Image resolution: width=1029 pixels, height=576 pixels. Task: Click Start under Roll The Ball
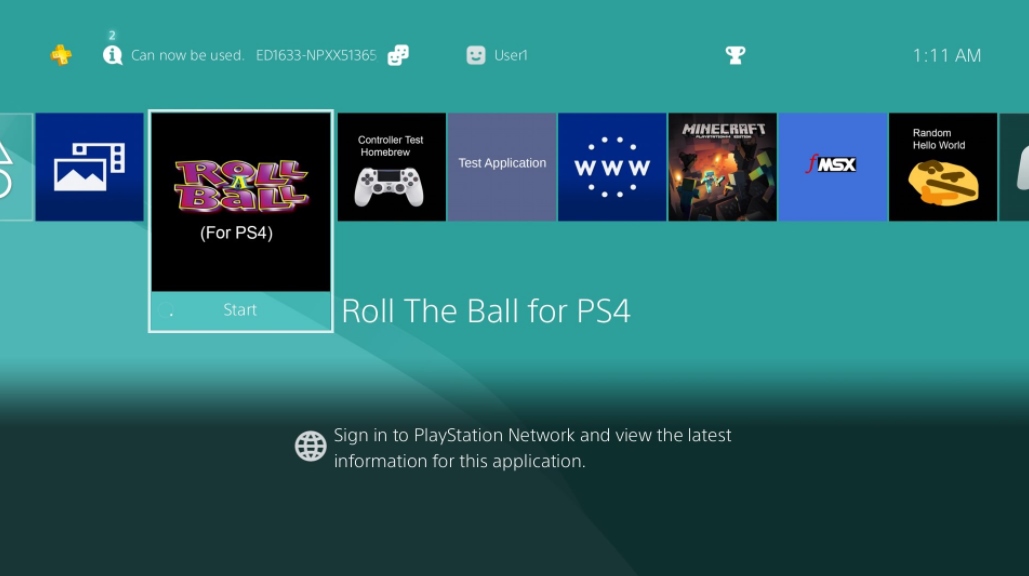[x=241, y=310]
